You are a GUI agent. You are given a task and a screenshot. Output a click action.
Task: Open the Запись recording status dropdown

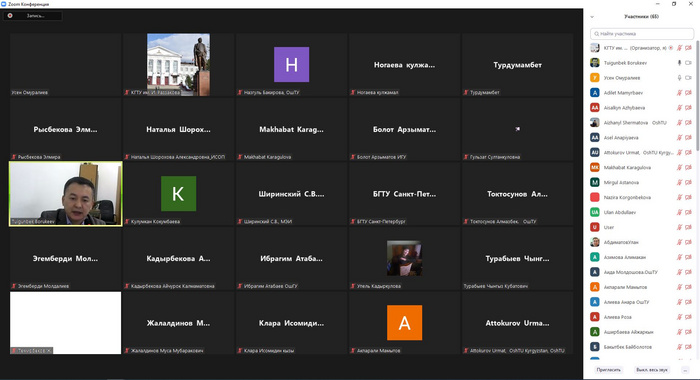tap(33, 16)
